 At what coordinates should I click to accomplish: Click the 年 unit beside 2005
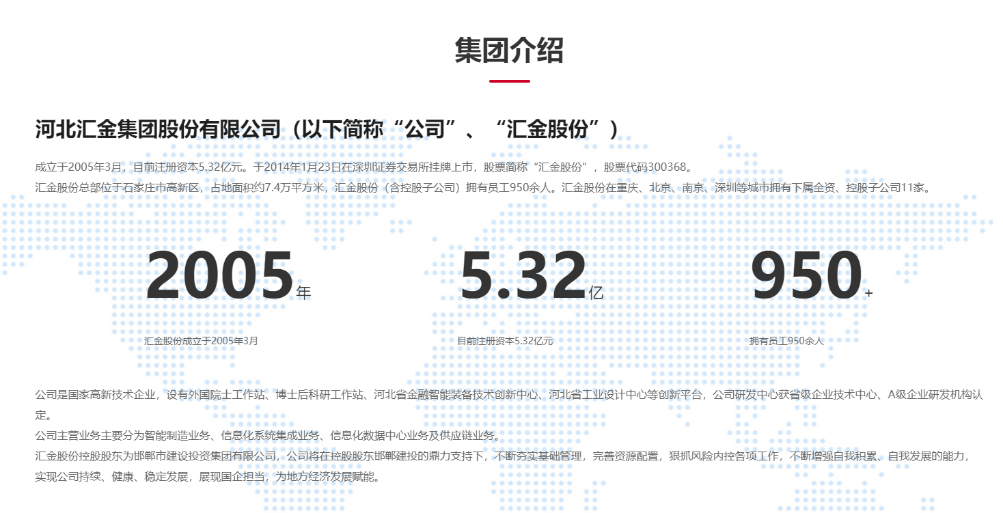(x=304, y=293)
